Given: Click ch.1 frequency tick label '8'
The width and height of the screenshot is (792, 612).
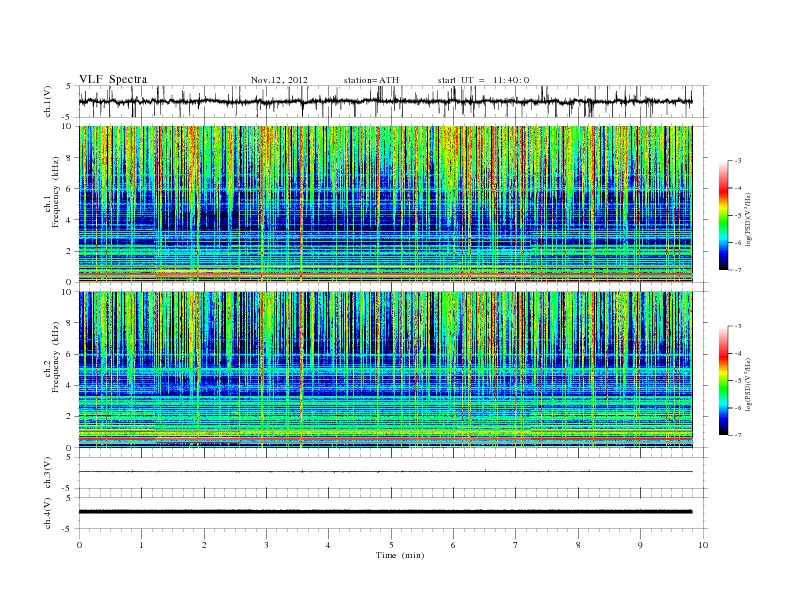Looking at the screenshot, I should [x=70, y=158].
